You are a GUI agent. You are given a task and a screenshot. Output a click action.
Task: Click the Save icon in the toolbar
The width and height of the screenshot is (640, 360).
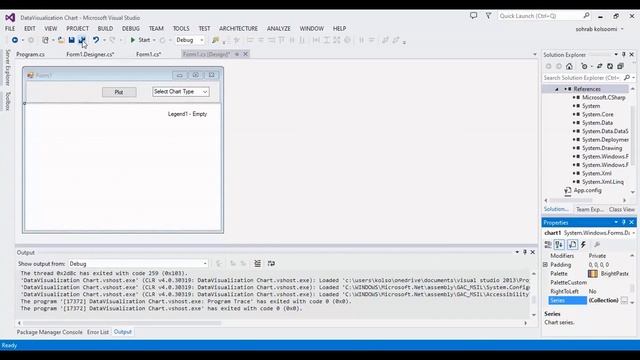point(71,40)
